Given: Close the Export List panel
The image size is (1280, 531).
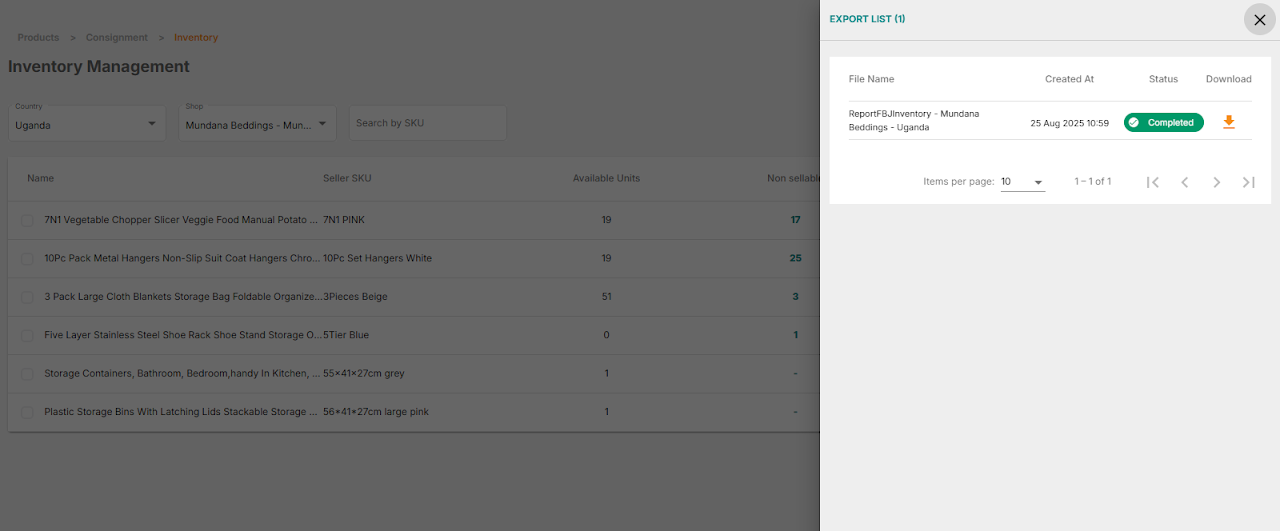Looking at the screenshot, I should tap(1259, 19).
